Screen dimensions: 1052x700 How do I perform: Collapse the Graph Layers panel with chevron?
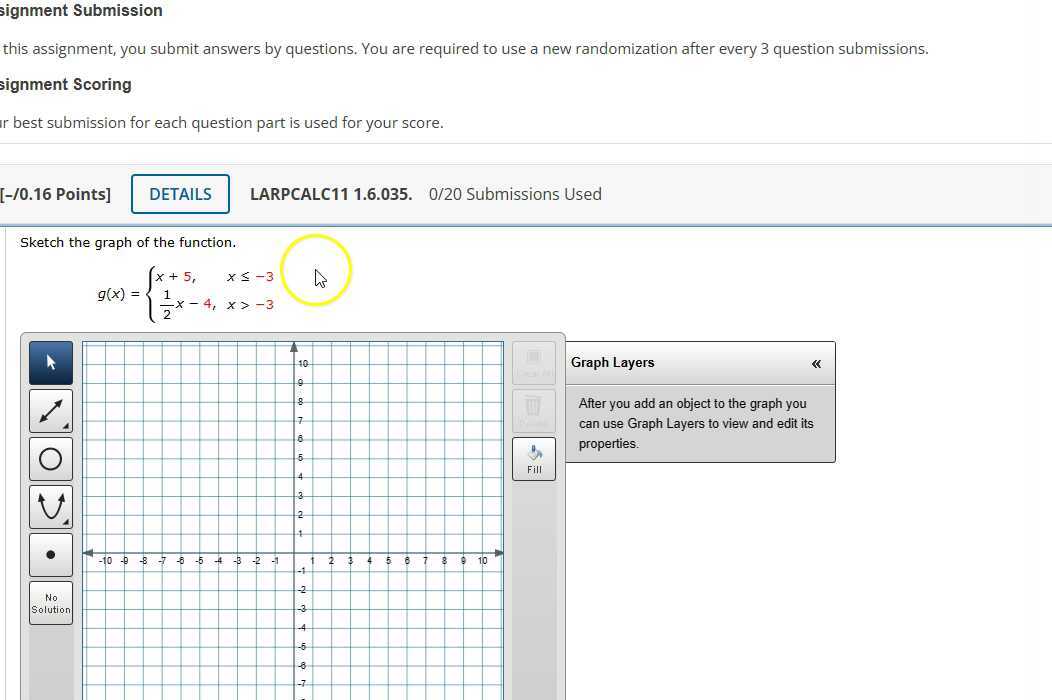point(816,363)
